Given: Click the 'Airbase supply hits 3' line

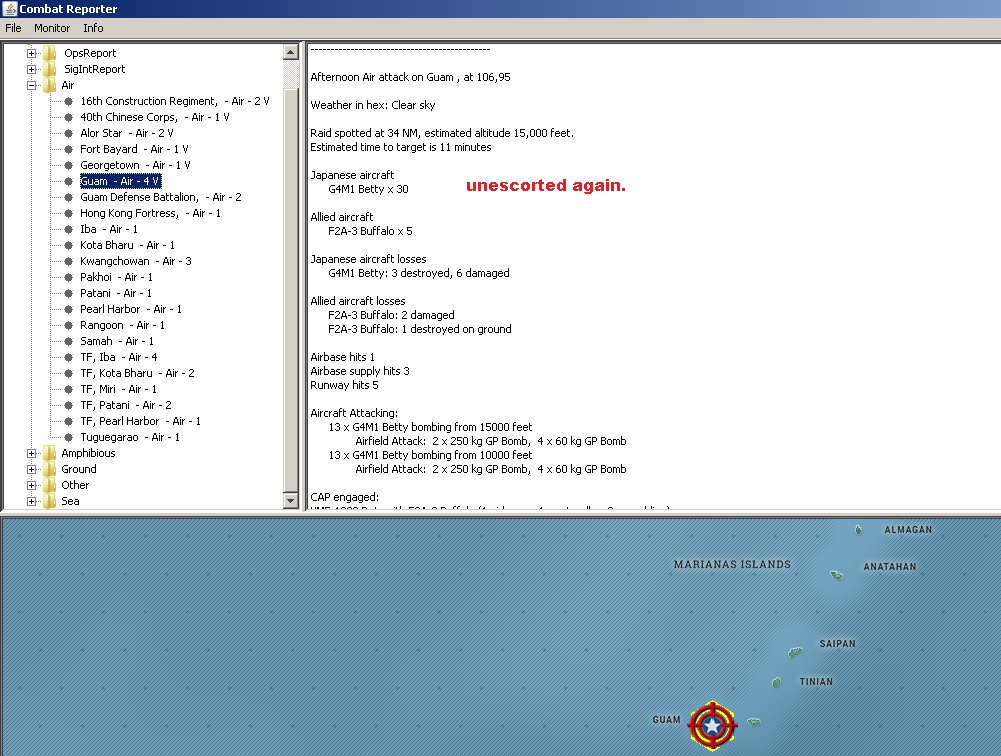Looking at the screenshot, I should [360, 371].
